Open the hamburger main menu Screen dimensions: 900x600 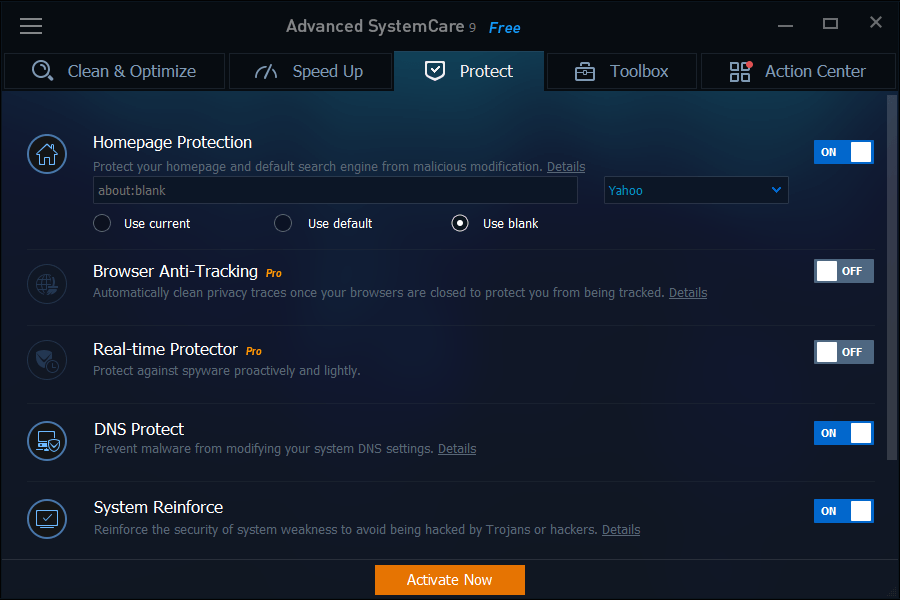tap(31, 26)
